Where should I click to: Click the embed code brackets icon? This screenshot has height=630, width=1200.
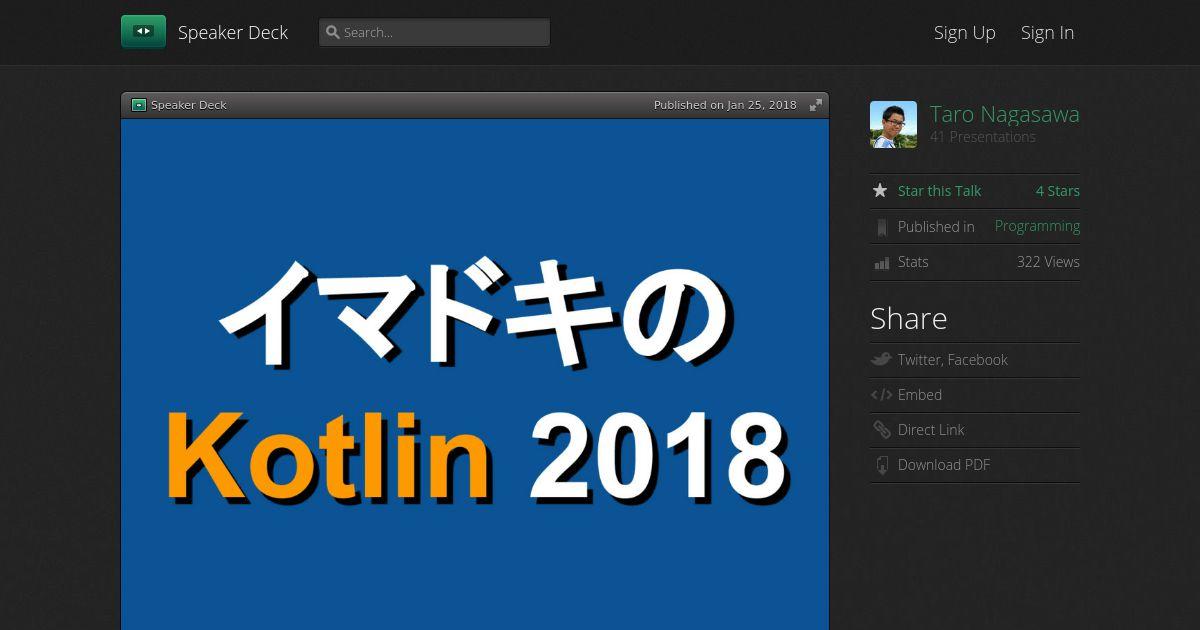point(881,395)
